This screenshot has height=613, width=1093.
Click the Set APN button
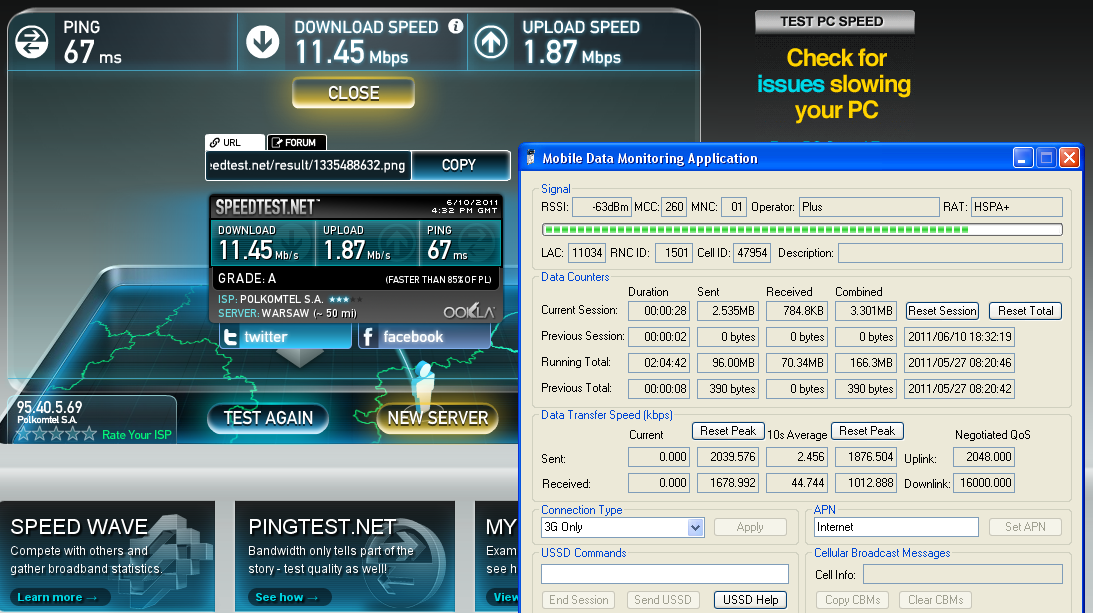click(1025, 527)
